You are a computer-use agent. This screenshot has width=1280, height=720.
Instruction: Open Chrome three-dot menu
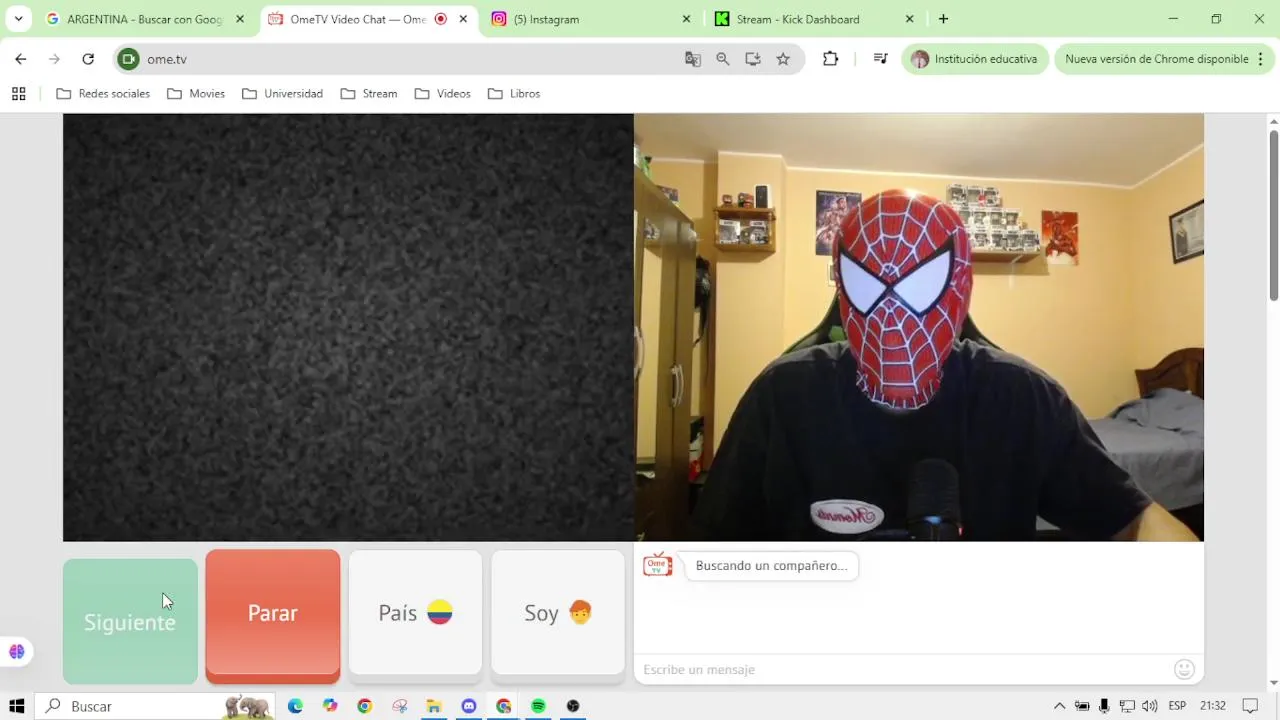click(x=1263, y=59)
